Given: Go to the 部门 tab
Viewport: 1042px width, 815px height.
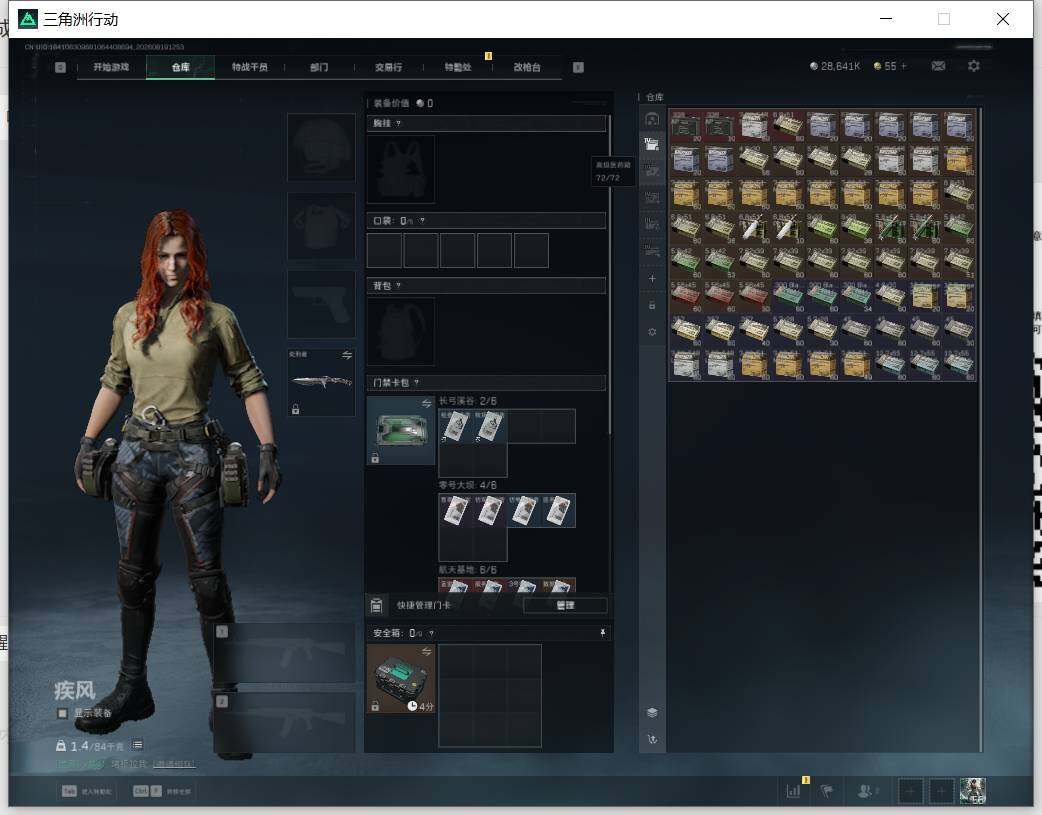Looking at the screenshot, I should (x=319, y=67).
